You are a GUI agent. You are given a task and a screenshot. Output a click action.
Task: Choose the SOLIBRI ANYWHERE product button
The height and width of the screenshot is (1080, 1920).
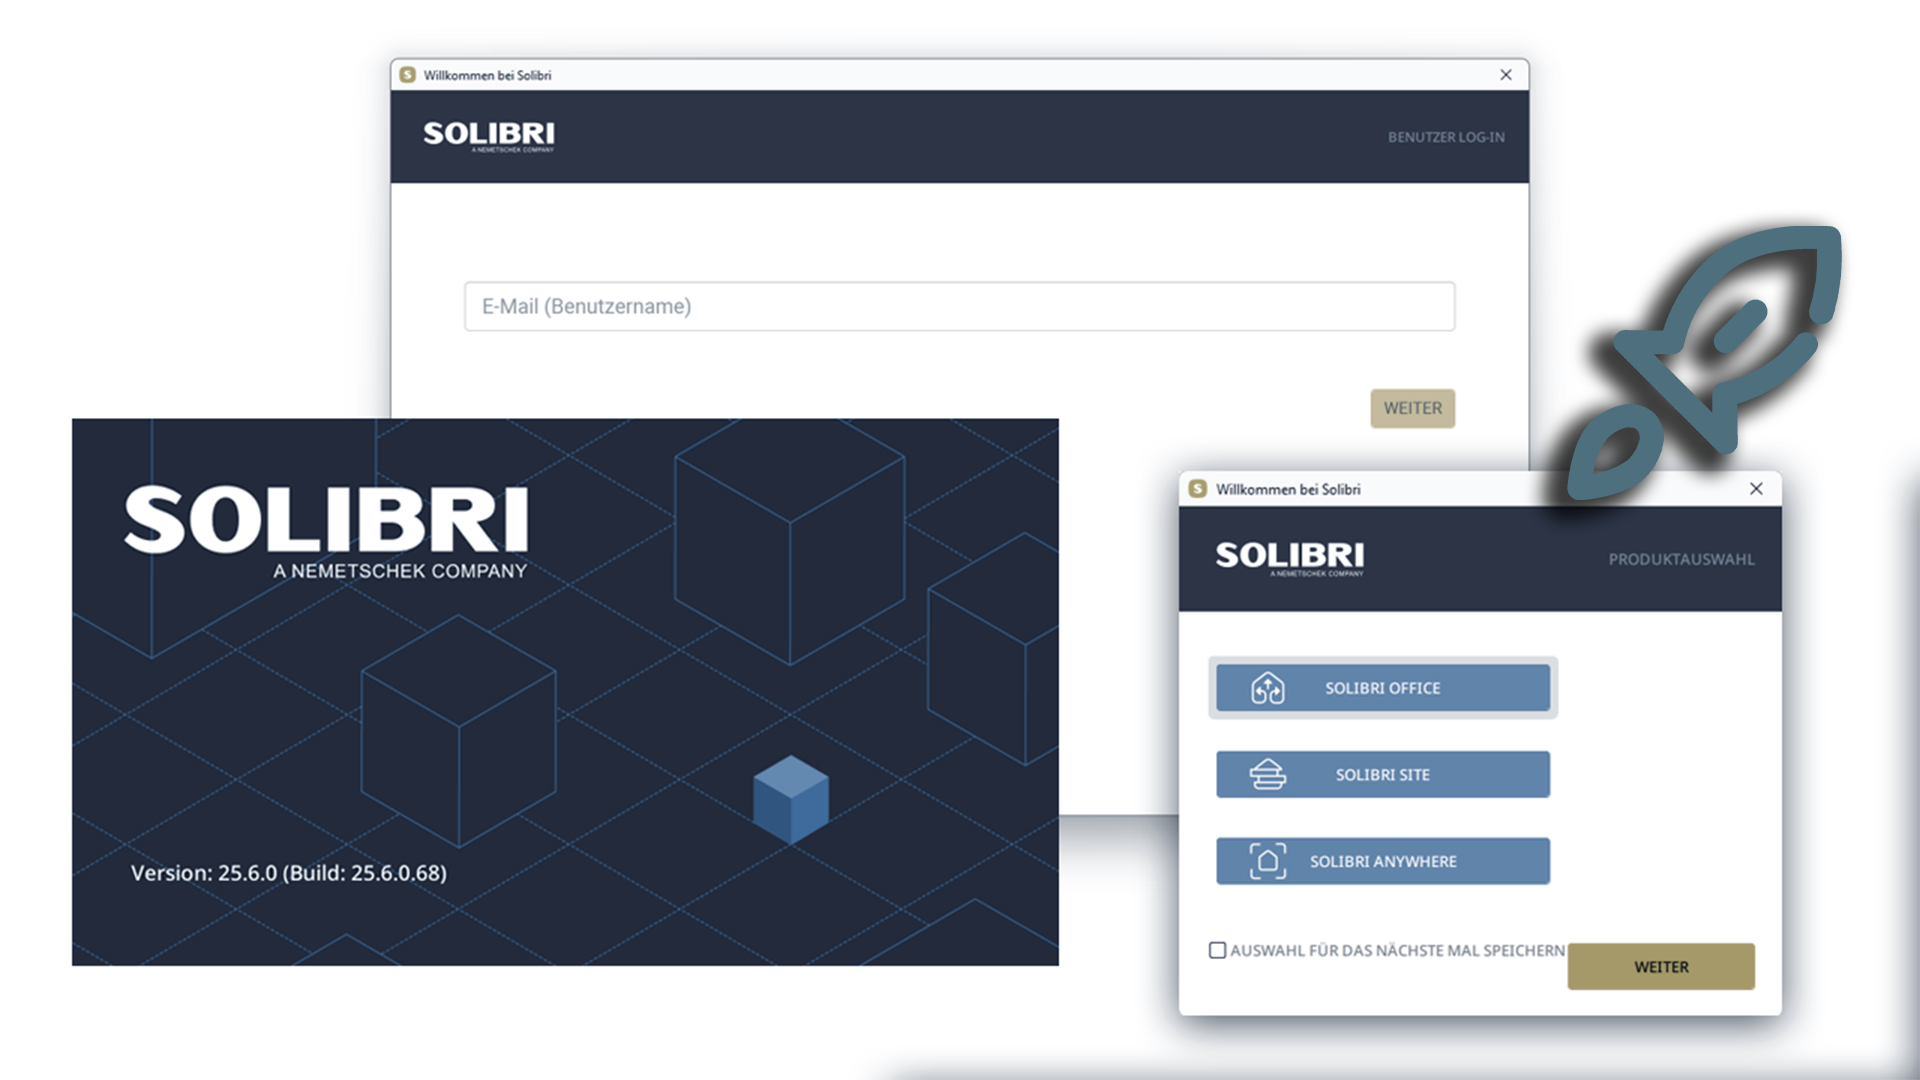(x=1383, y=861)
